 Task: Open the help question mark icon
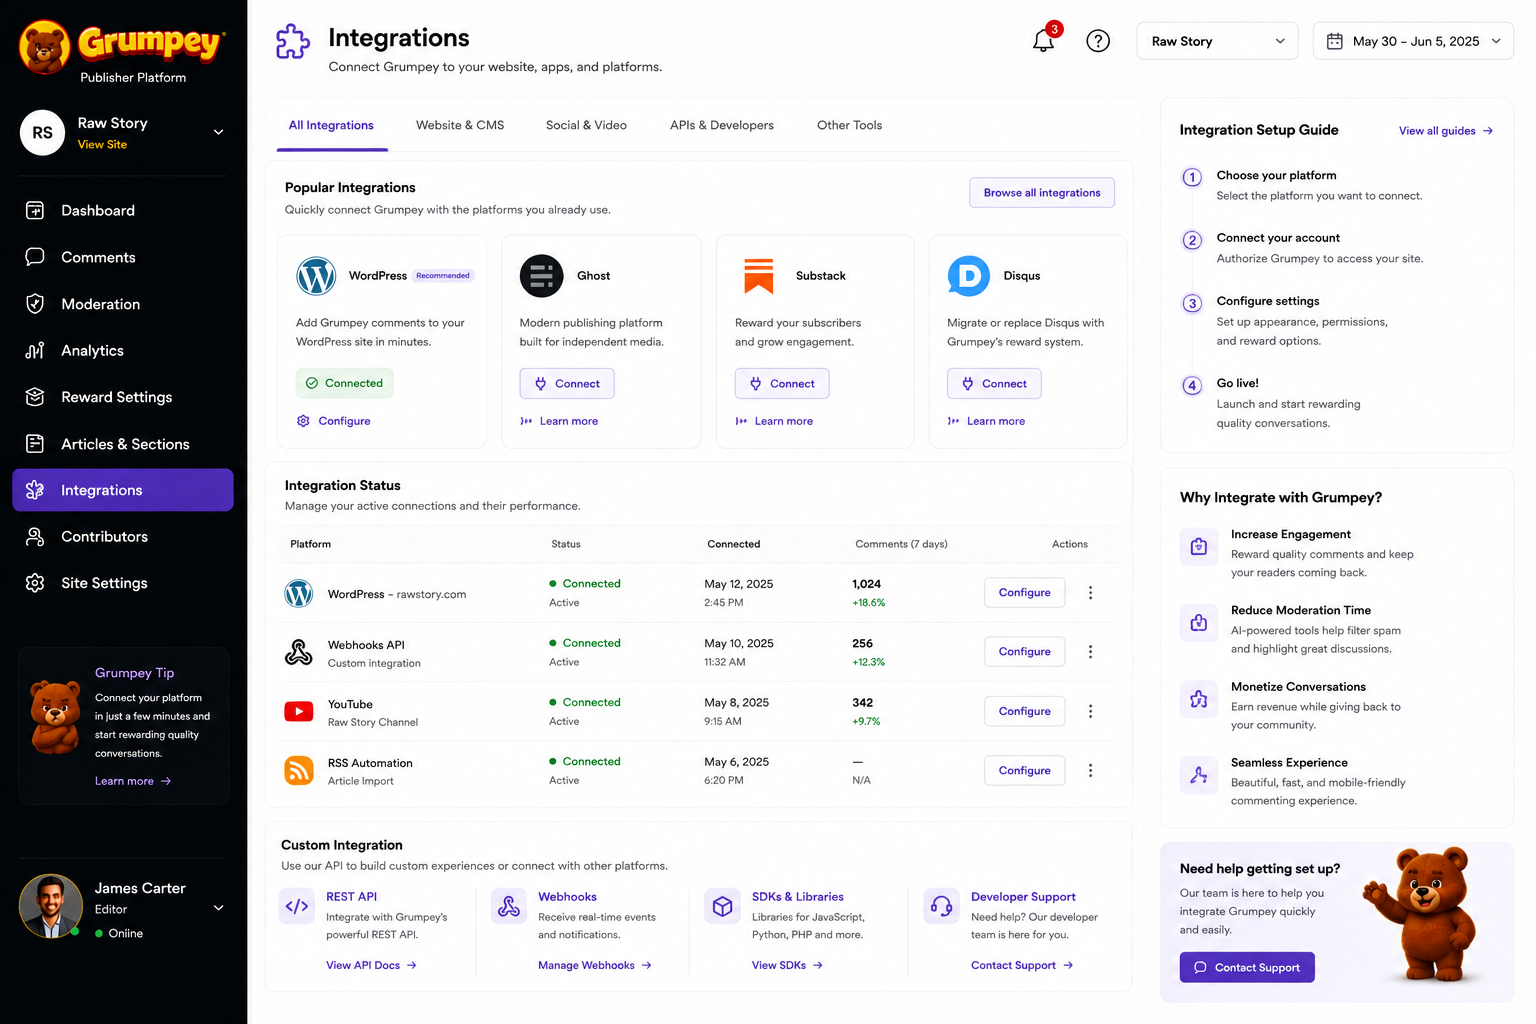(1098, 41)
